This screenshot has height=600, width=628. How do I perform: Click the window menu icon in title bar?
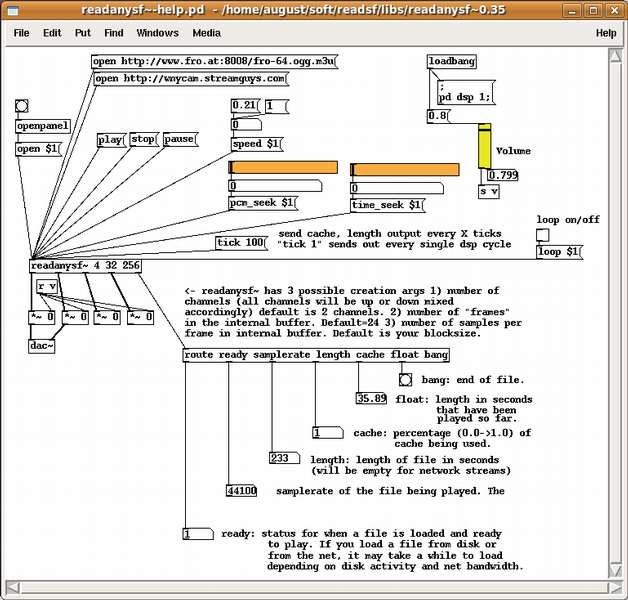tap(13, 10)
